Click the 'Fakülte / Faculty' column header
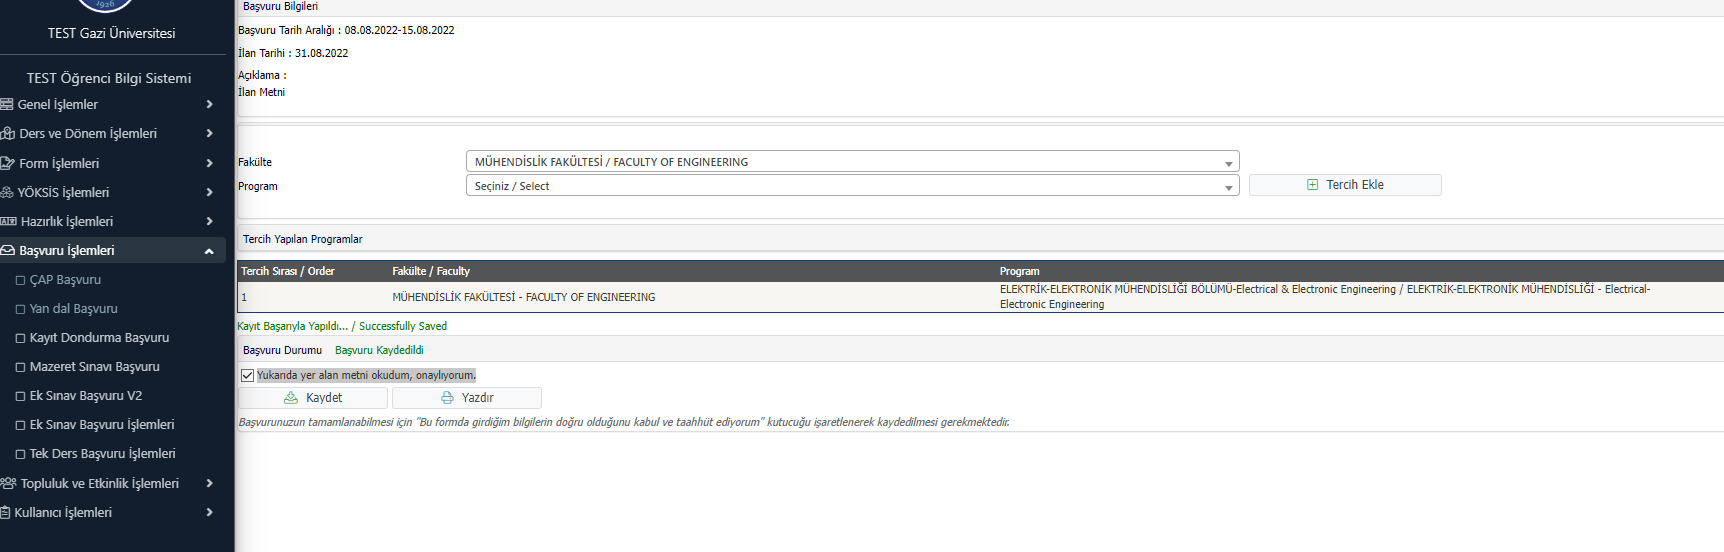 [431, 271]
